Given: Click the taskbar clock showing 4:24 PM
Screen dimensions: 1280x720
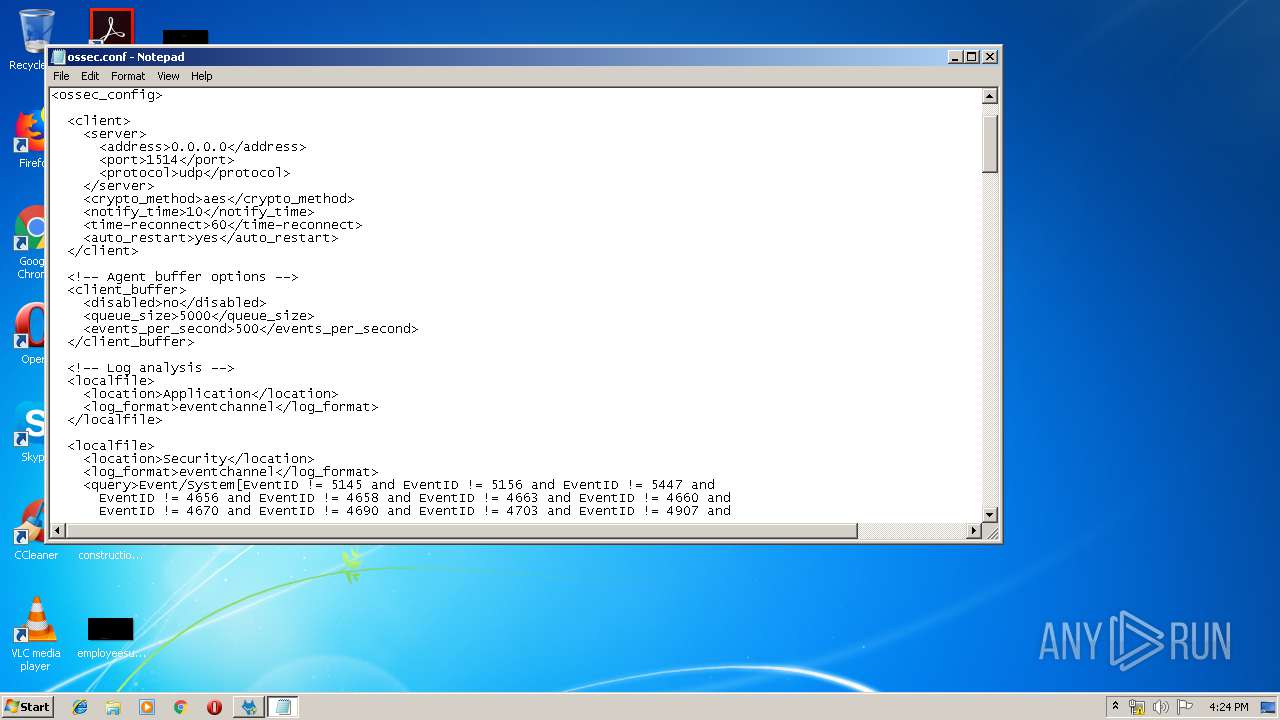Looking at the screenshot, I should (1228, 707).
